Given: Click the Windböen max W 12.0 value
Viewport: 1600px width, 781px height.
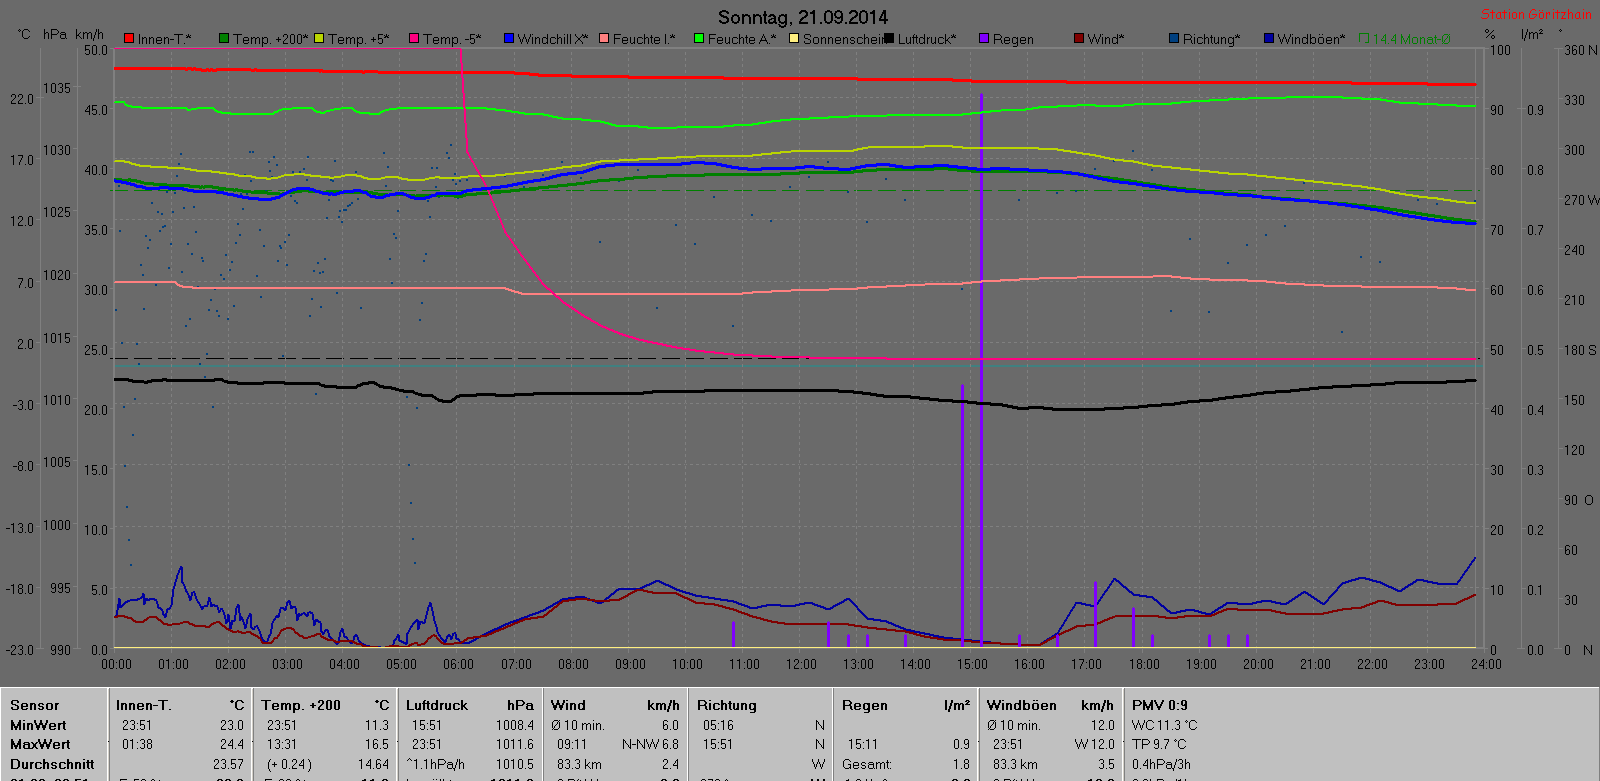Looking at the screenshot, I should [x=1094, y=744].
